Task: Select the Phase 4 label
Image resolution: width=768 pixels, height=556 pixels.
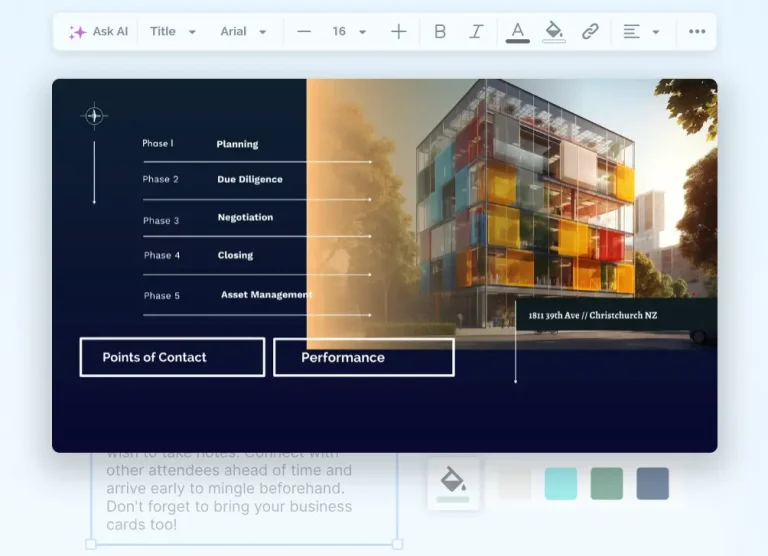Action: (x=162, y=255)
